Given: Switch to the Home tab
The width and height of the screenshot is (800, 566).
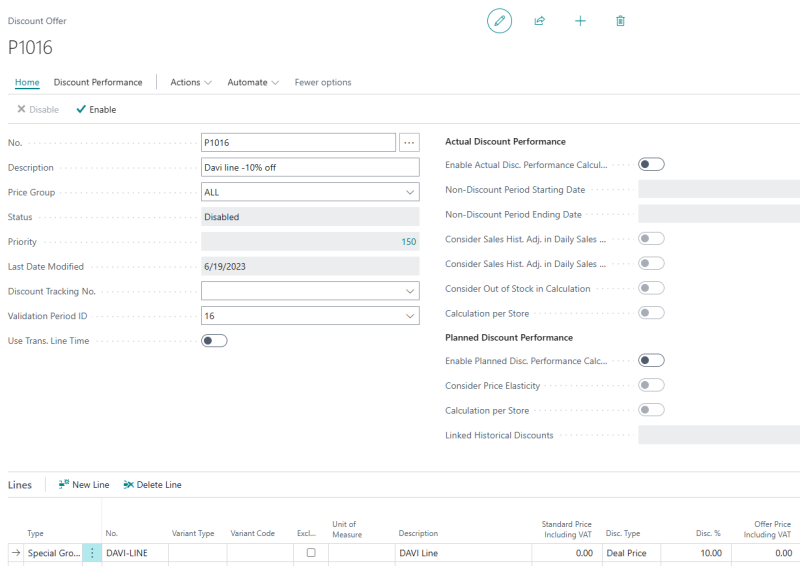Looking at the screenshot, I should (x=27, y=82).
